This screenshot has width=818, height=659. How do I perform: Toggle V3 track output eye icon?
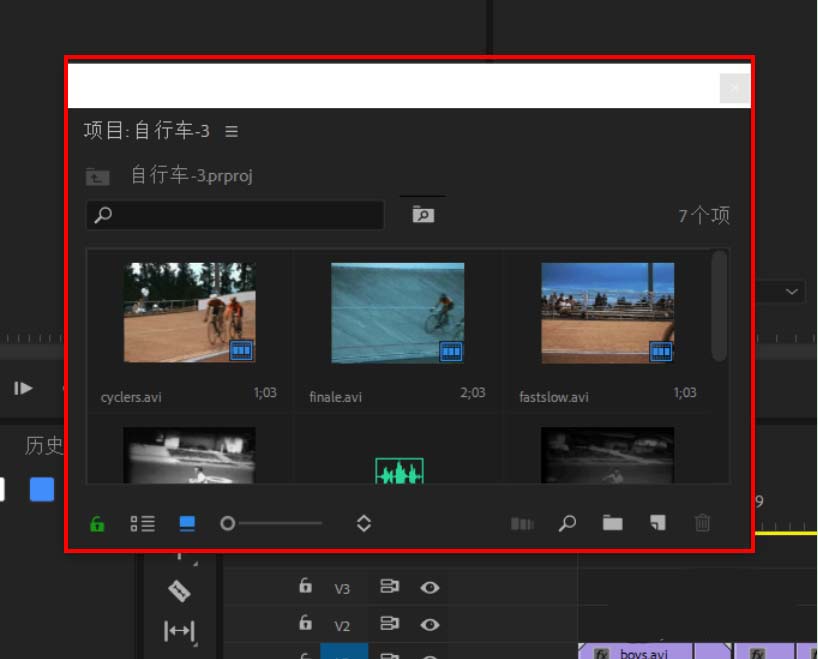click(x=430, y=588)
